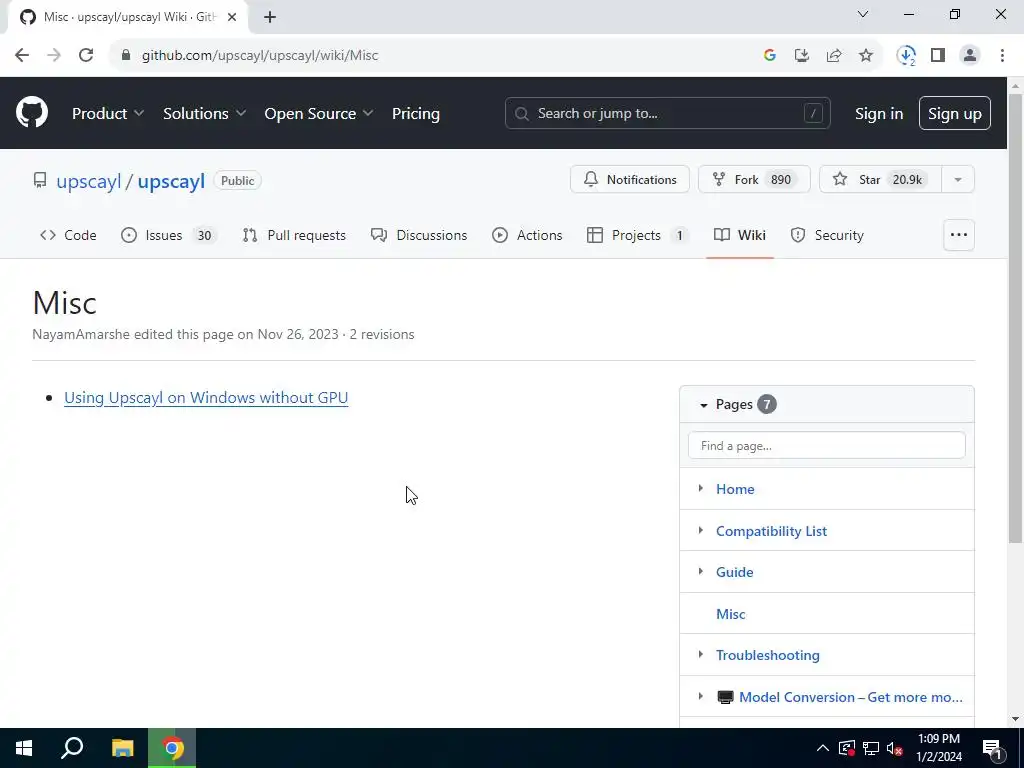
Task: Expand the Home page outline
Action: point(701,488)
